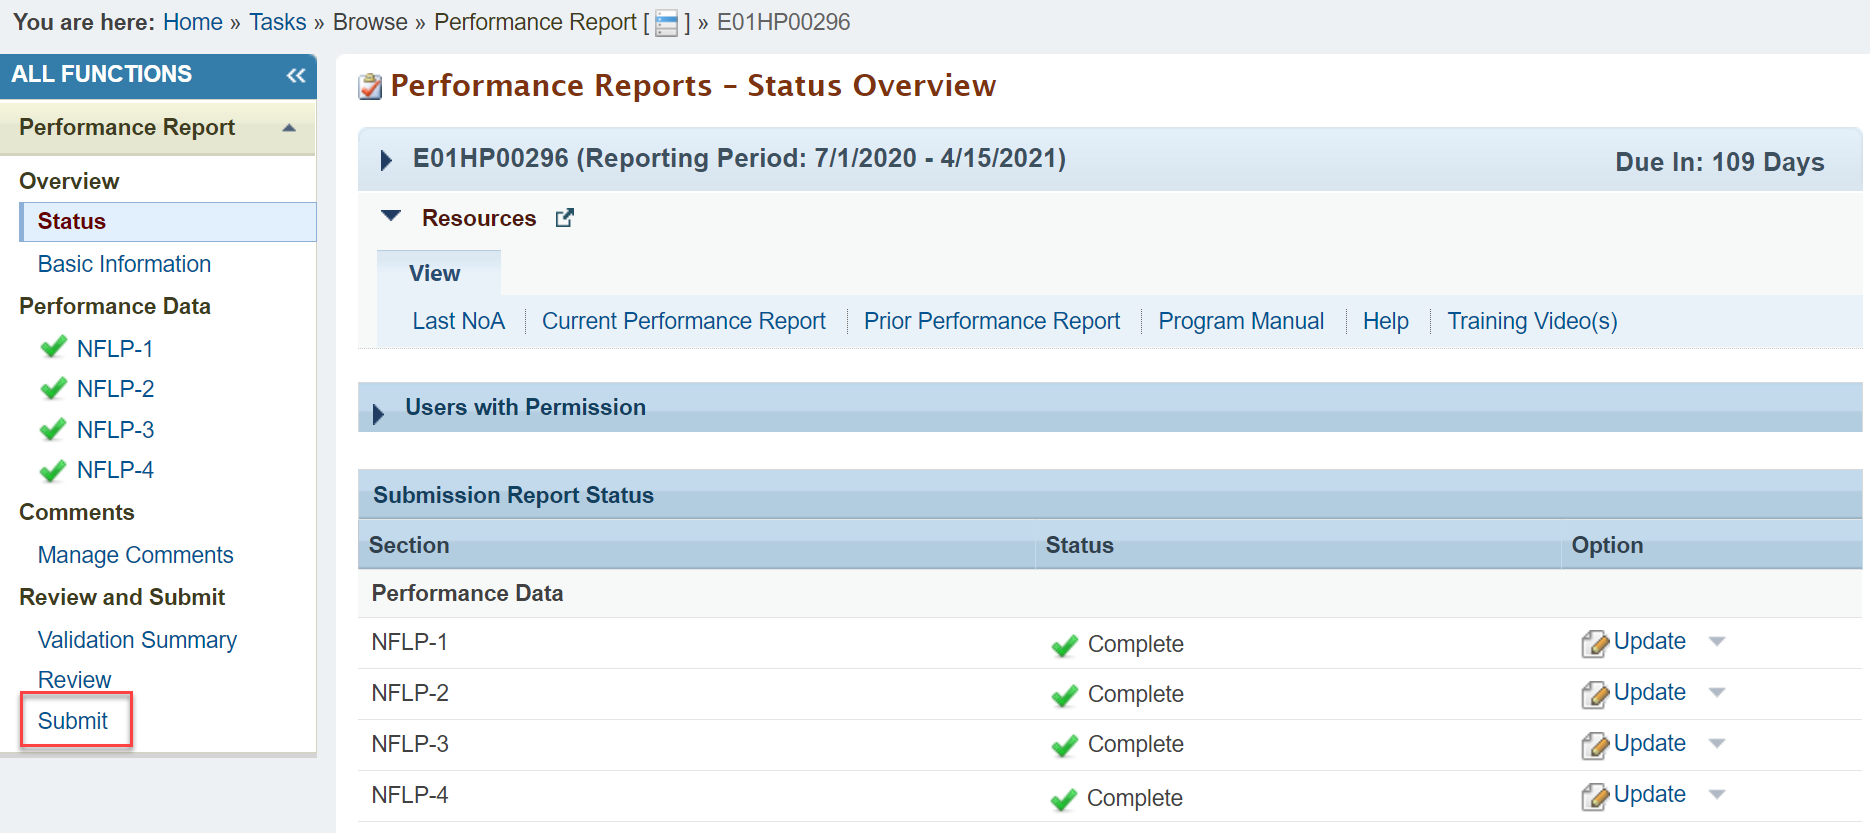Open the NFLP-2 sidebar link
The height and width of the screenshot is (833, 1870).
(x=115, y=389)
